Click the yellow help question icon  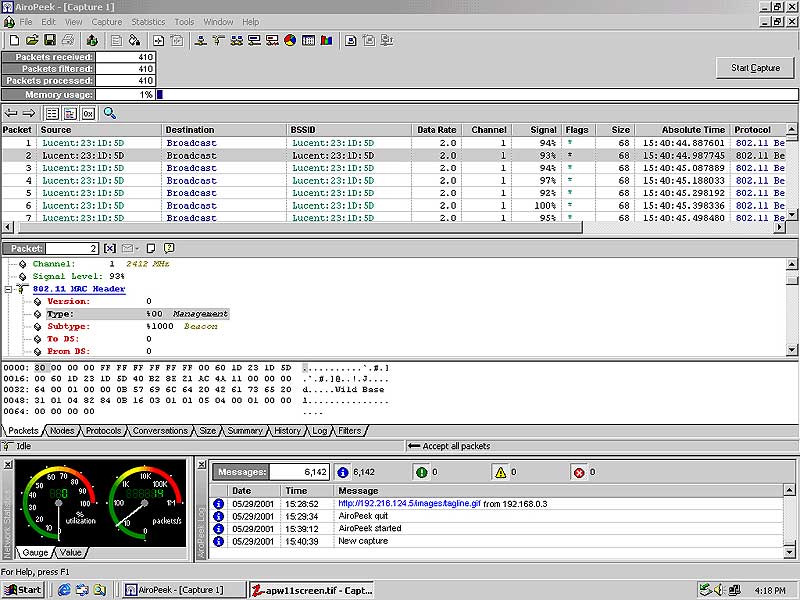click(169, 248)
